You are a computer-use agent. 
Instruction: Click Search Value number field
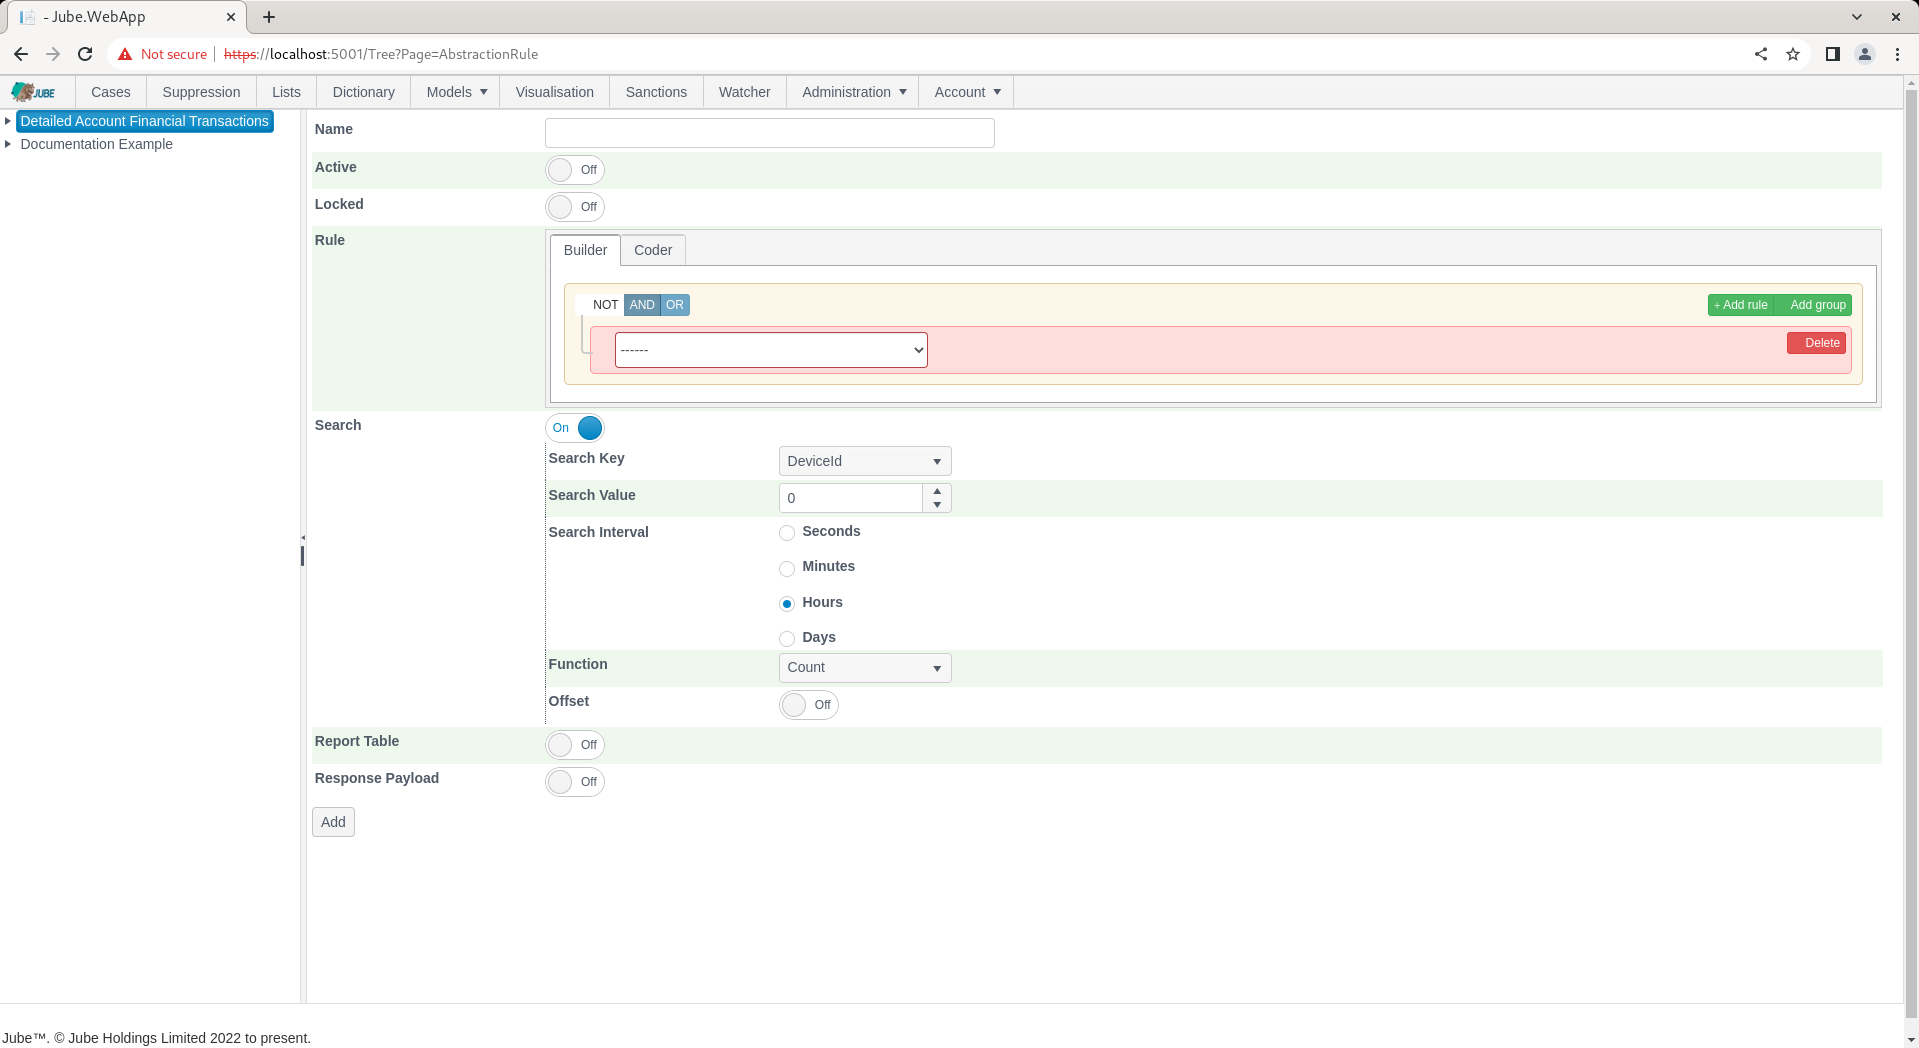(x=851, y=498)
